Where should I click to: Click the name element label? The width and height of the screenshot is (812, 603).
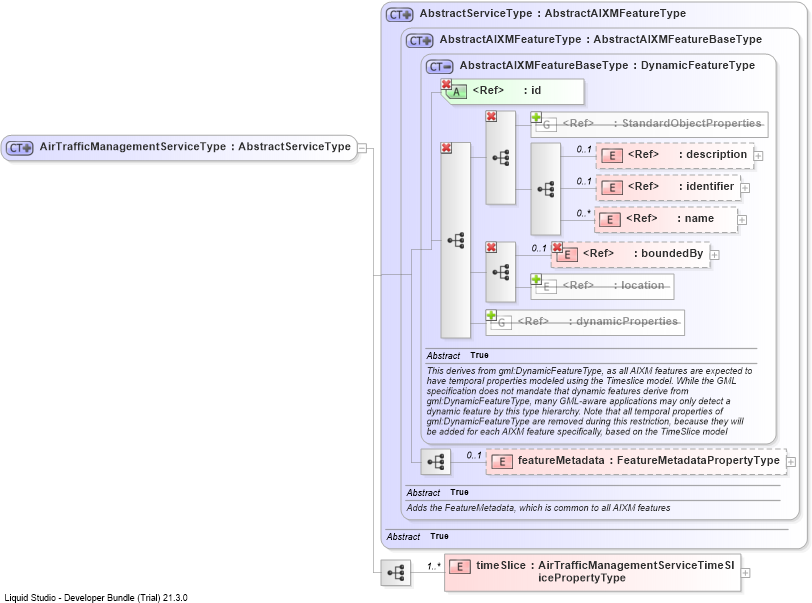pyautogui.click(x=670, y=219)
